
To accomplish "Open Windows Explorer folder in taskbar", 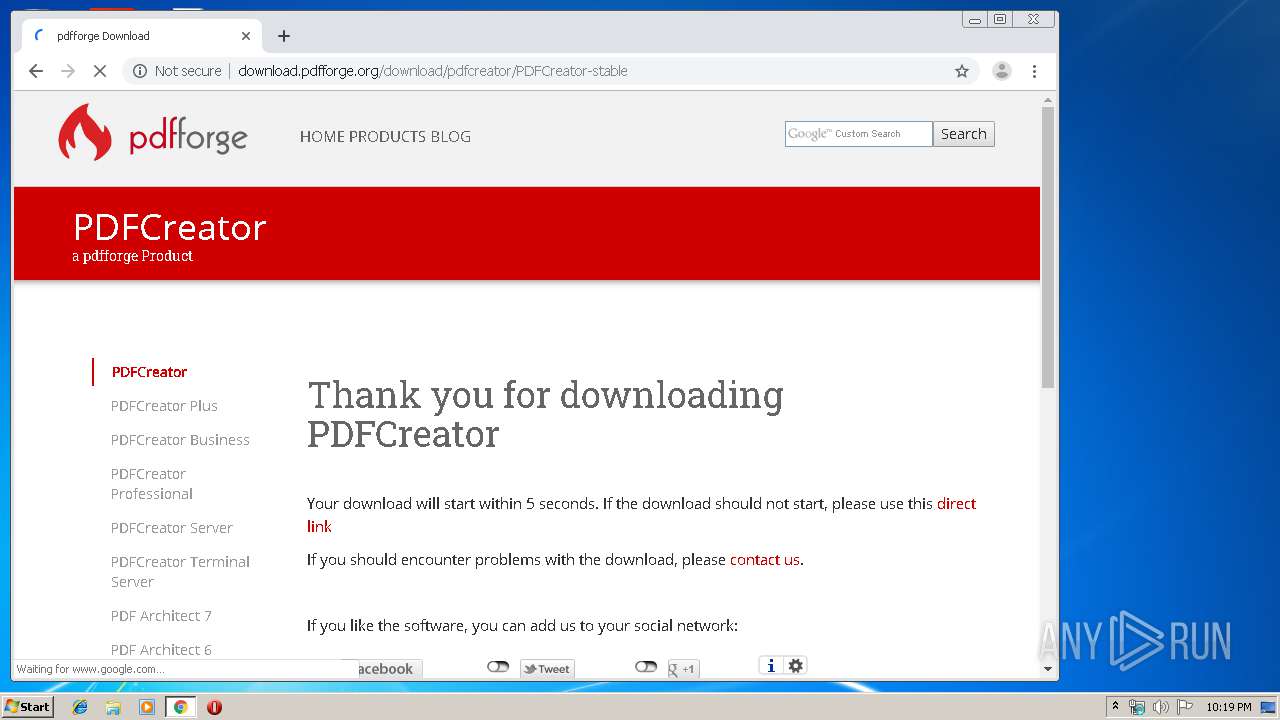I will point(113,707).
